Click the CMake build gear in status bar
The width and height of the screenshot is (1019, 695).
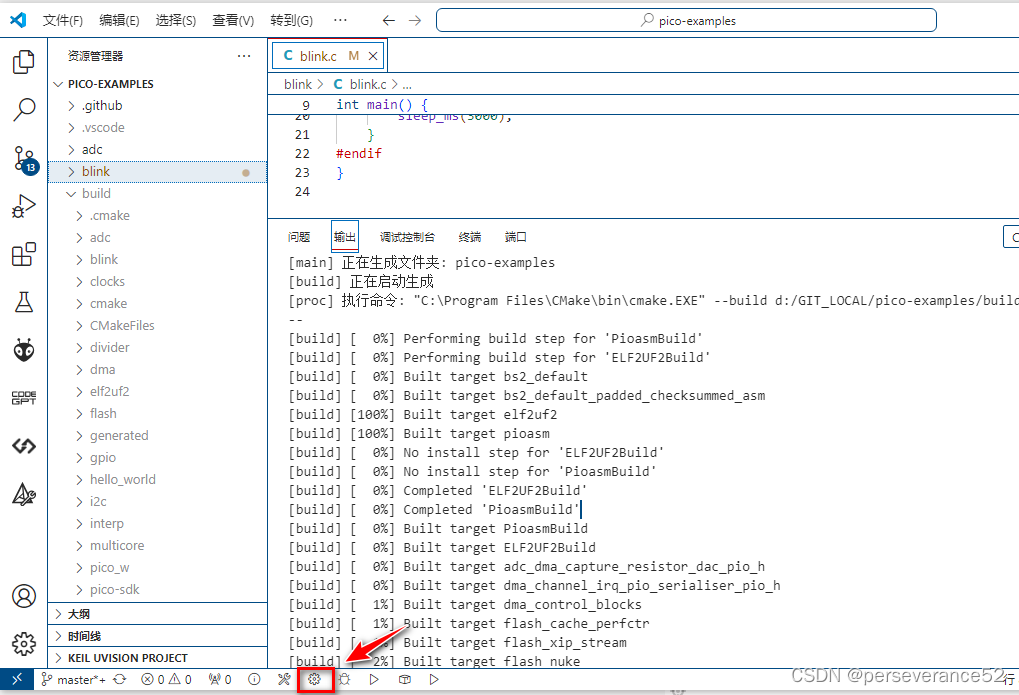pos(315,679)
